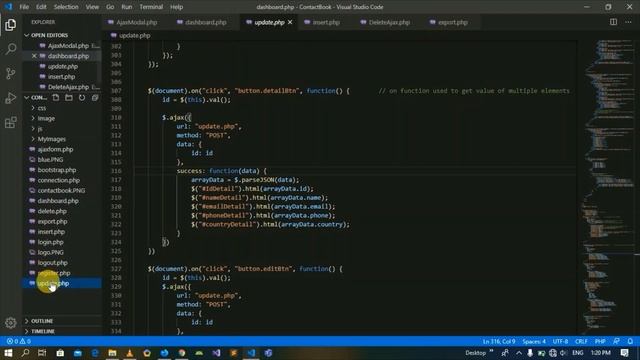Screen dimensions: 640x360
Task: Open the Edit menu
Action: (41, 7)
